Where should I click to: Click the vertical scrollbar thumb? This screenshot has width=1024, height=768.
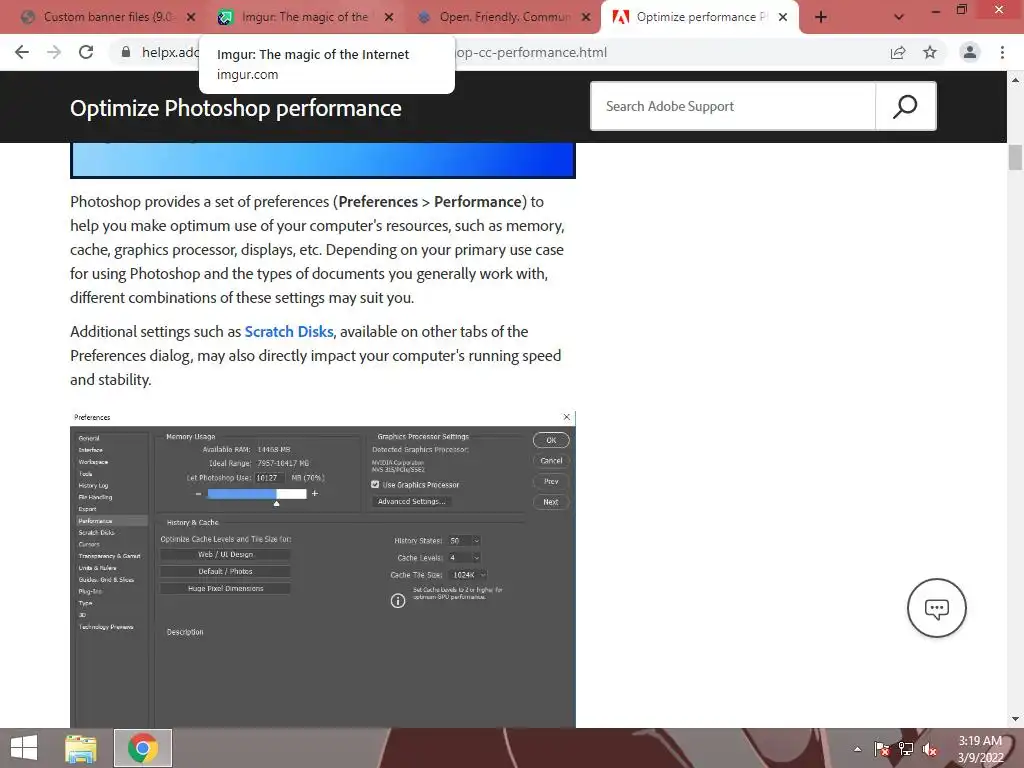1016,157
